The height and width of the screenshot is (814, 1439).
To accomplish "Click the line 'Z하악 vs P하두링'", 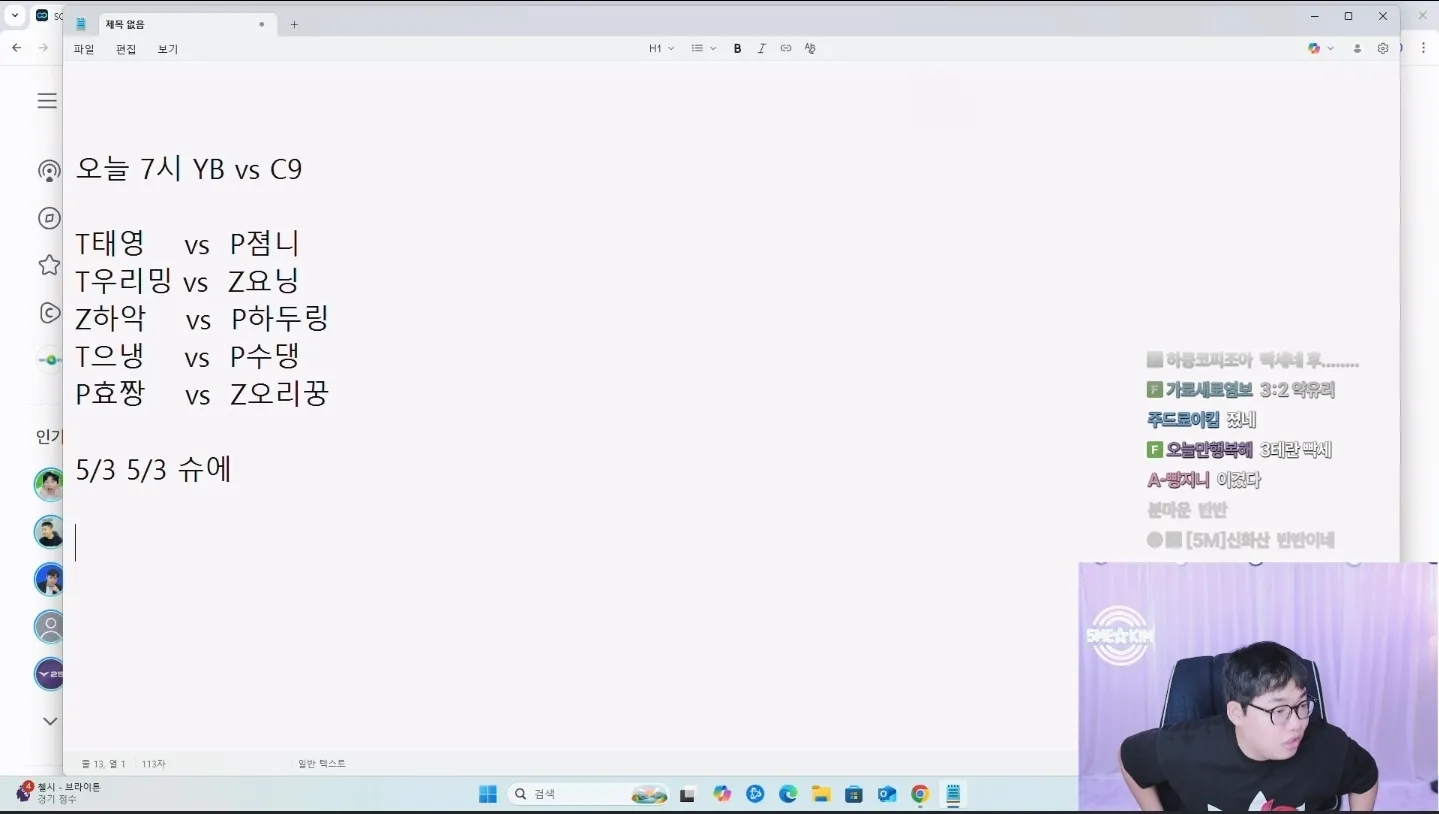I will coord(202,318).
